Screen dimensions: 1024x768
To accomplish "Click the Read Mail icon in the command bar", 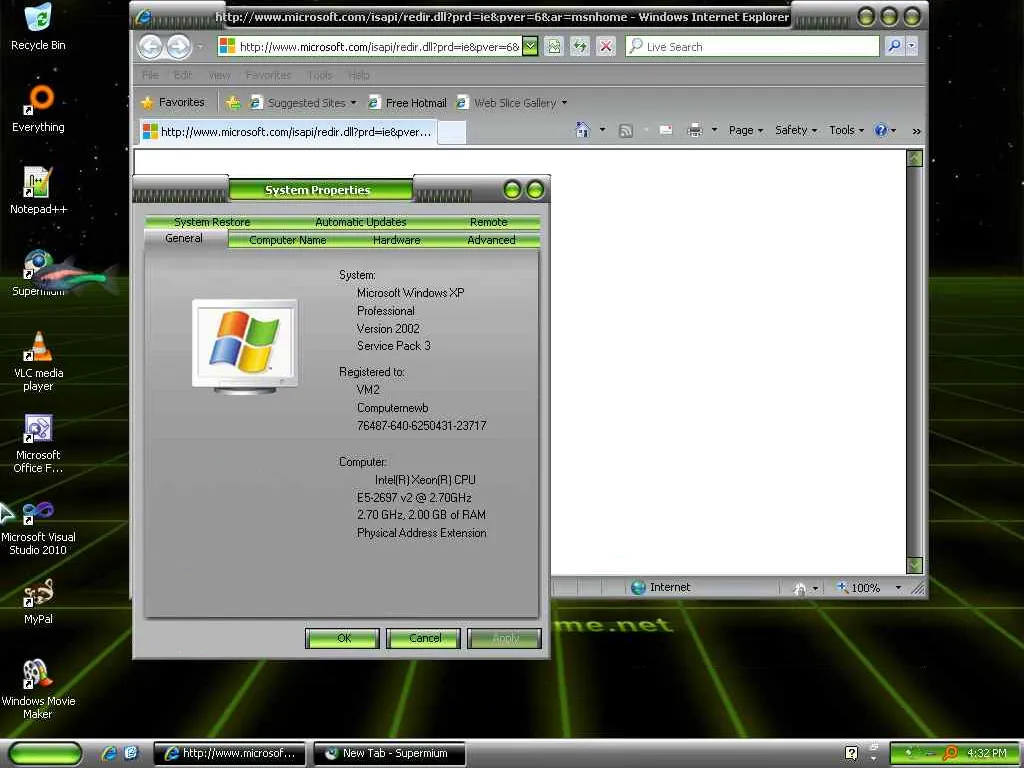I will [665, 131].
